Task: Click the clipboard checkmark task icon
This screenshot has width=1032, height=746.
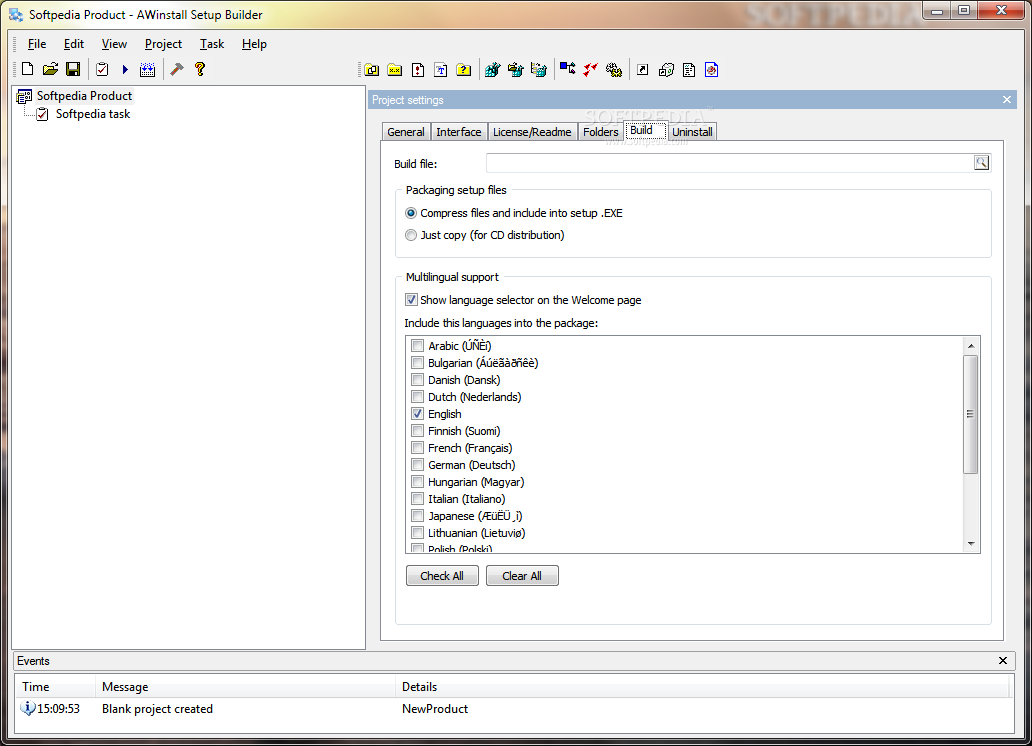Action: click(102, 69)
